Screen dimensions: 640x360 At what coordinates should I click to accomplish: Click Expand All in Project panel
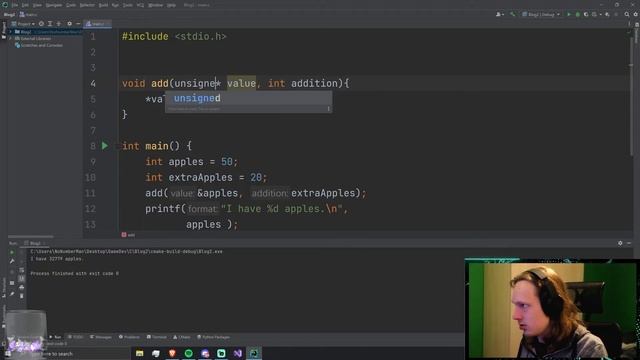coord(50,24)
